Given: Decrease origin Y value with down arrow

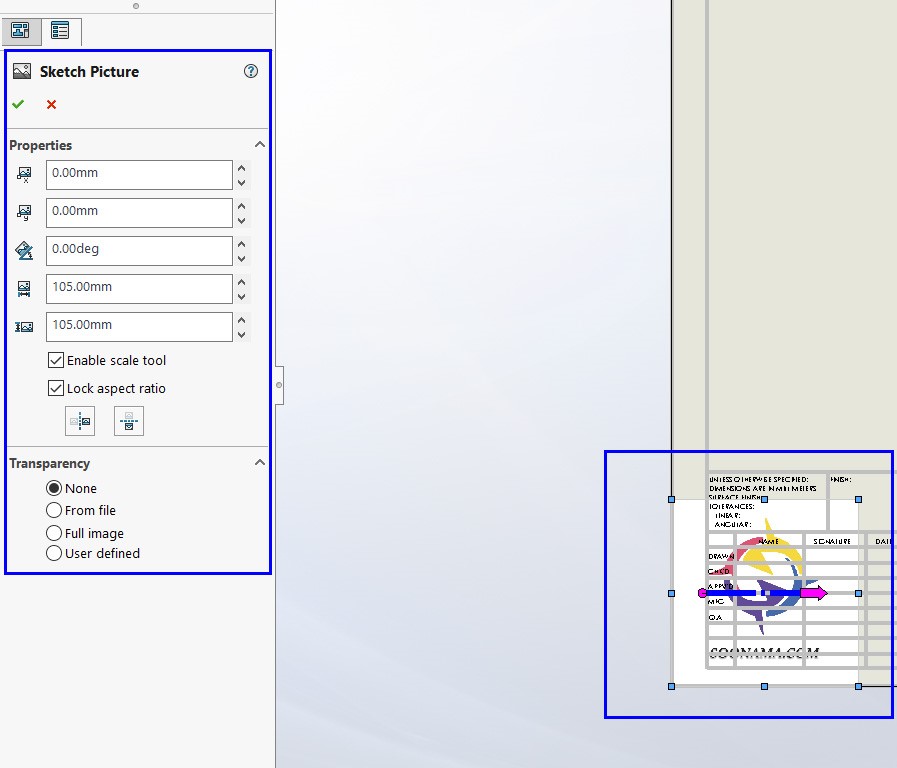Looking at the screenshot, I should point(241,220).
